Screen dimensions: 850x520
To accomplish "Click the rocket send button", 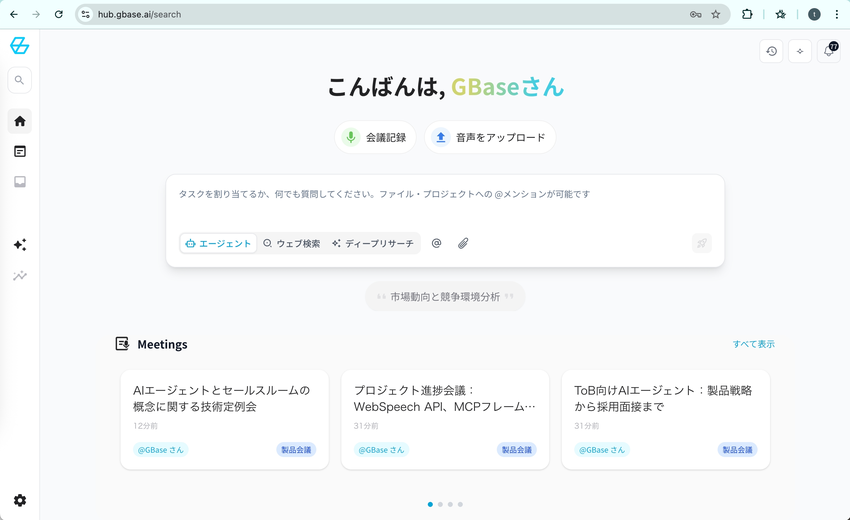I will pos(702,243).
